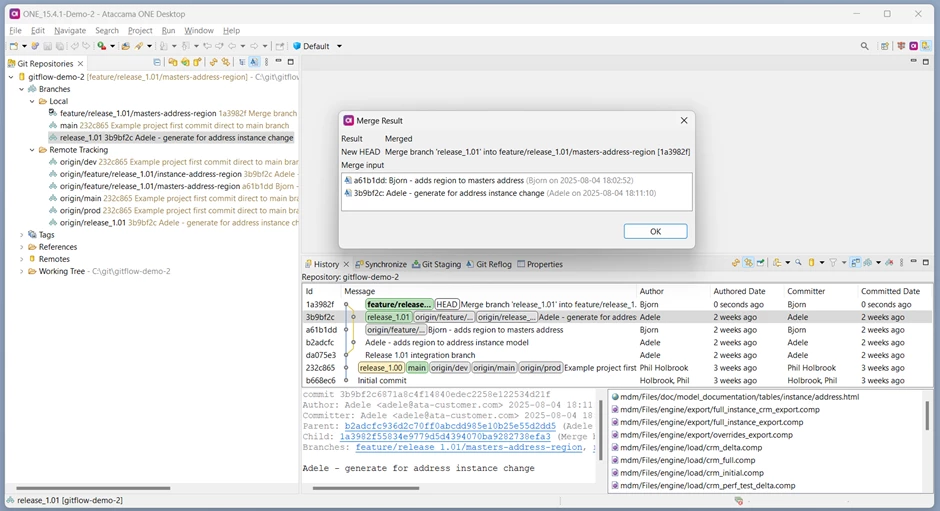Click the Save icon in main toolbar
Image resolution: width=940 pixels, height=511 pixels.
tap(47, 46)
